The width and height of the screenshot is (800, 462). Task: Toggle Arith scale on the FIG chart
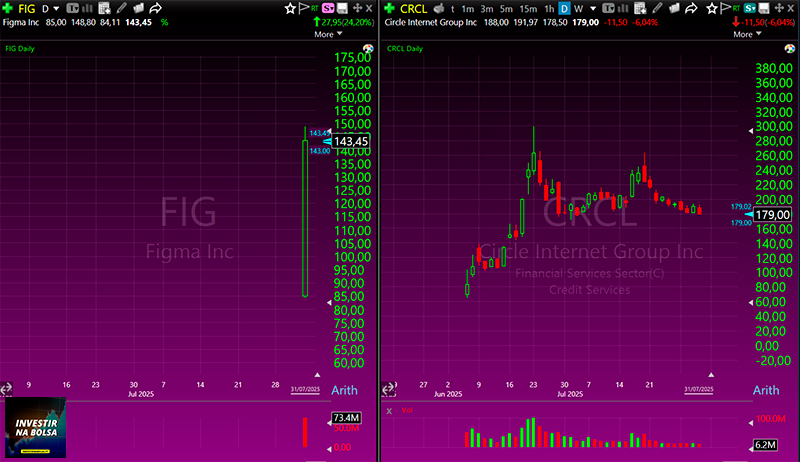[344, 390]
